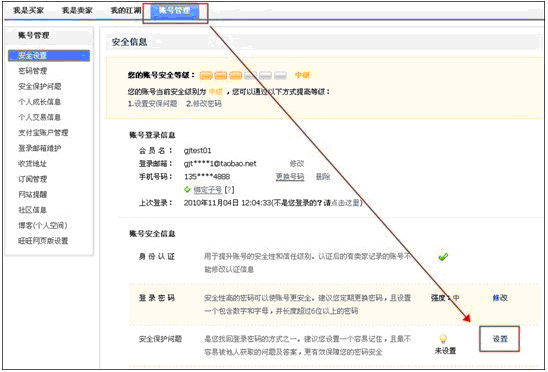Click the 强度: 中 password strength text
548x372 pixels.
(445, 298)
